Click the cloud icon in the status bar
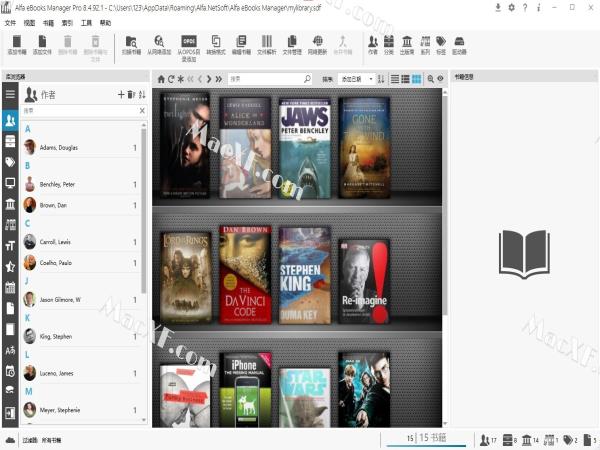Image resolution: width=600 pixels, height=450 pixels. click(10, 440)
